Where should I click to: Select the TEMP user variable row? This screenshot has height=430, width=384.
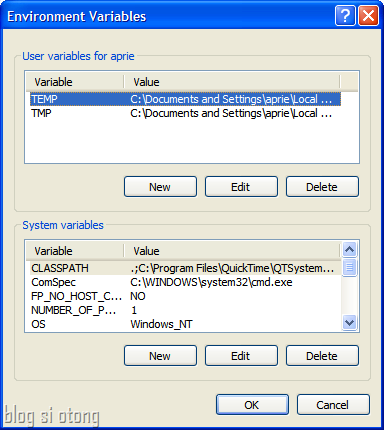click(x=185, y=99)
